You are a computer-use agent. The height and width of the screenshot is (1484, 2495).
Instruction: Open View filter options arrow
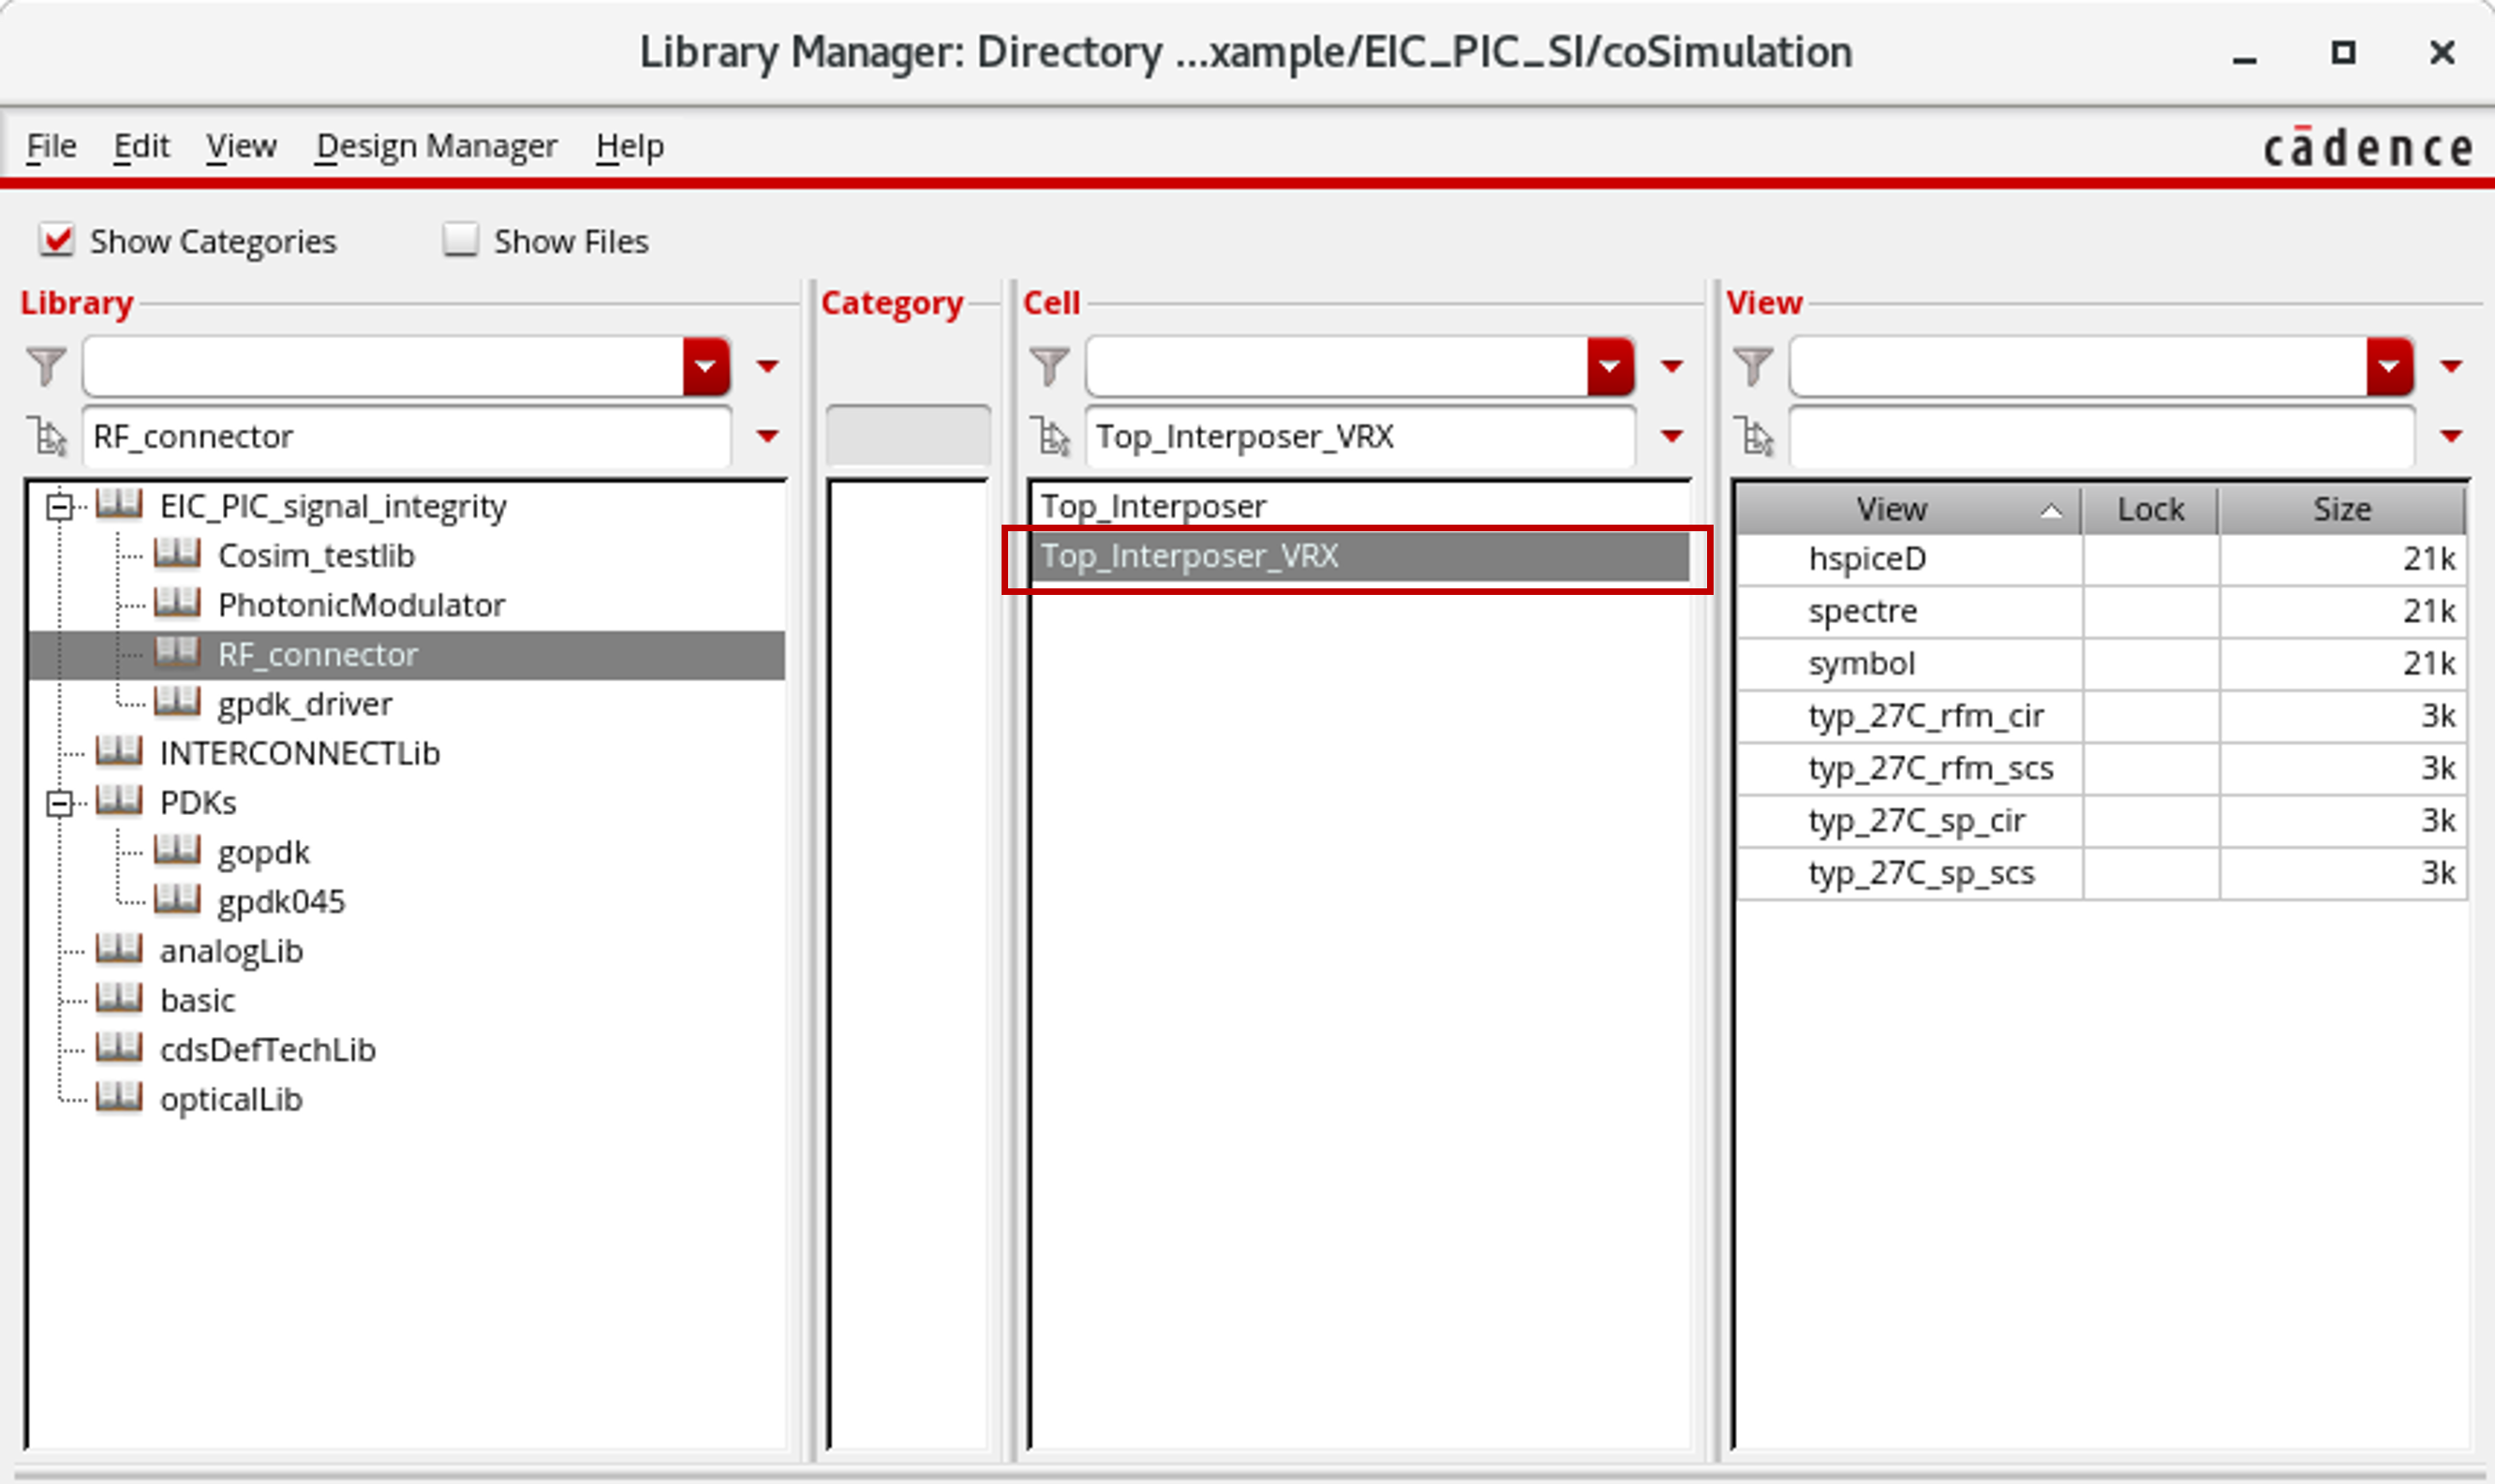[x=2451, y=367]
